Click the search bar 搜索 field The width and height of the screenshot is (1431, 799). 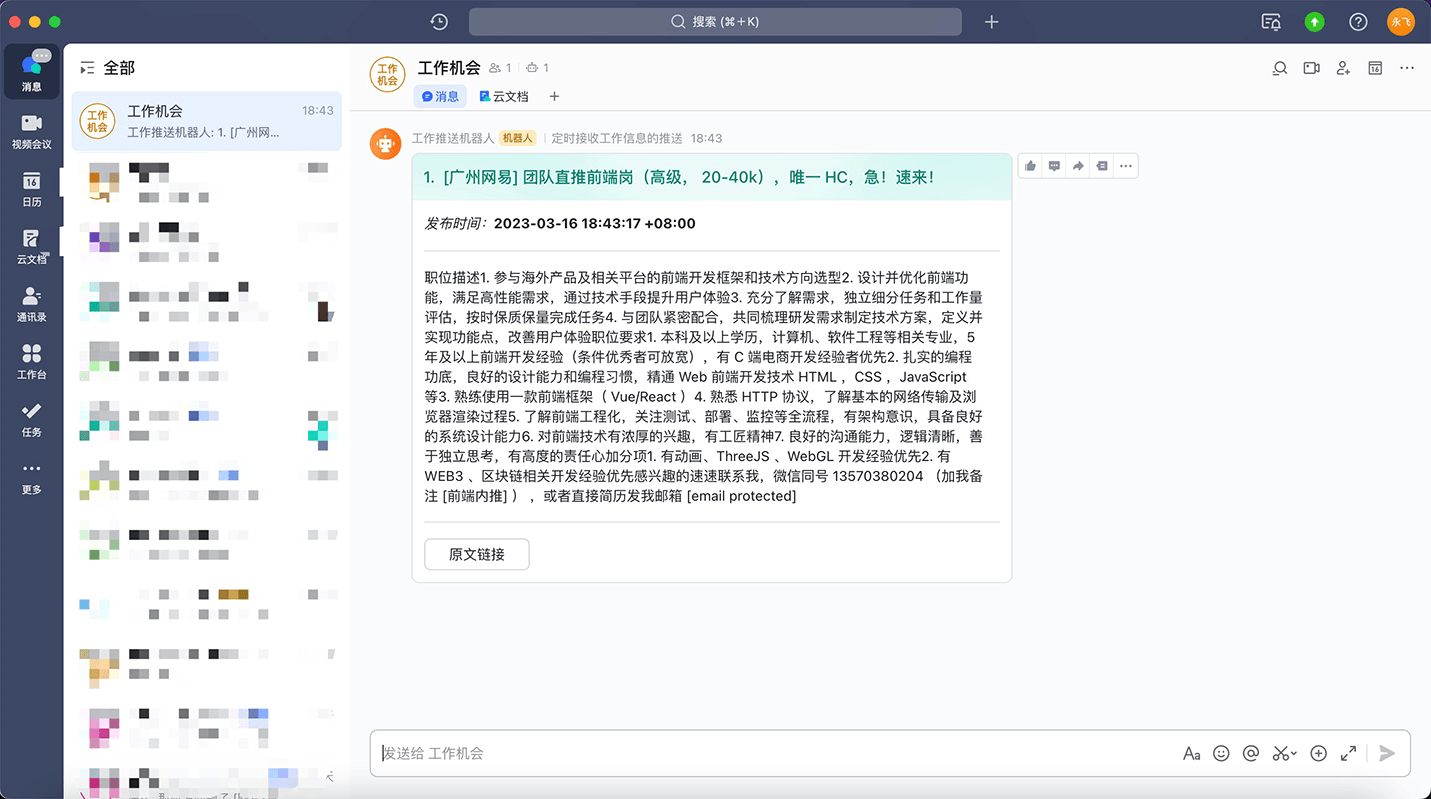click(715, 22)
